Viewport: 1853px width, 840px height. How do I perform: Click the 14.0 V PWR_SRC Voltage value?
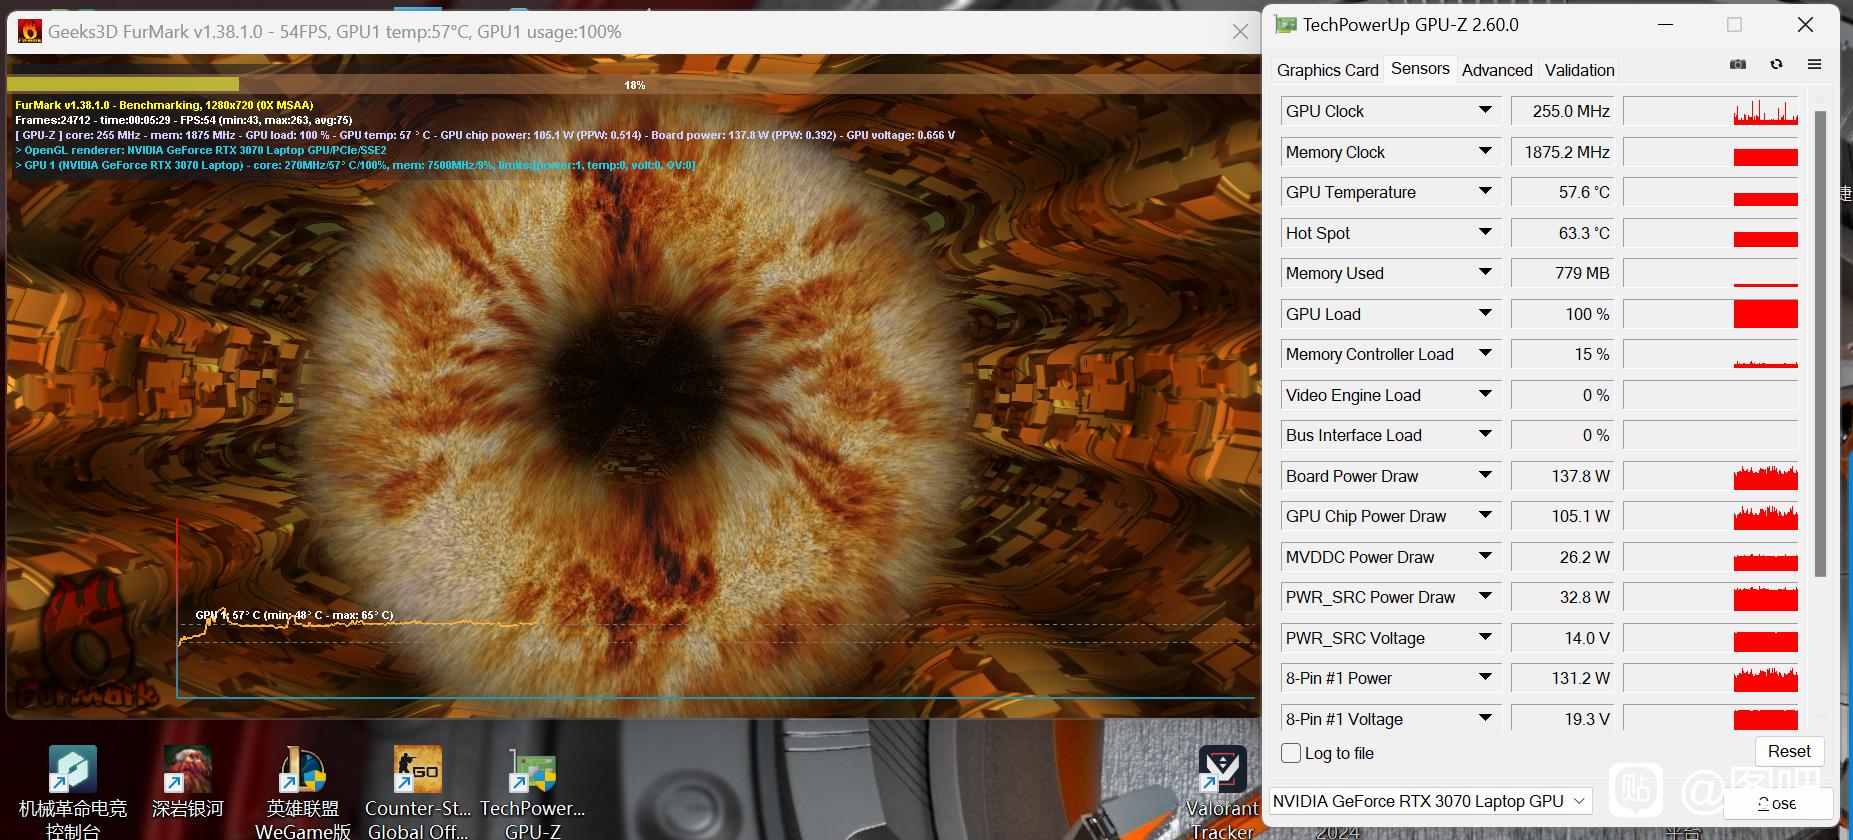(x=1561, y=638)
